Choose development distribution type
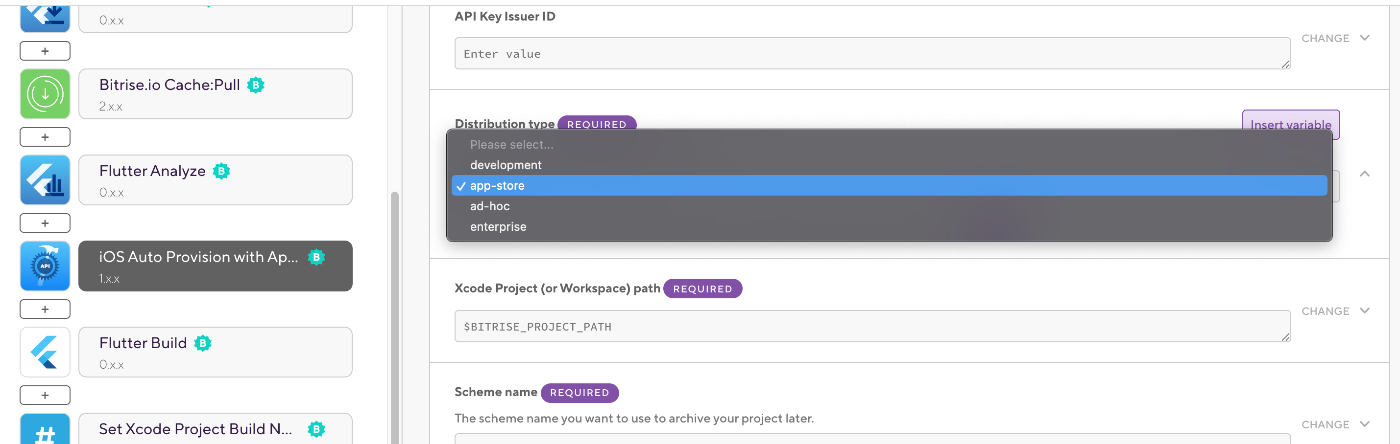This screenshot has width=1400, height=444. coord(889,165)
